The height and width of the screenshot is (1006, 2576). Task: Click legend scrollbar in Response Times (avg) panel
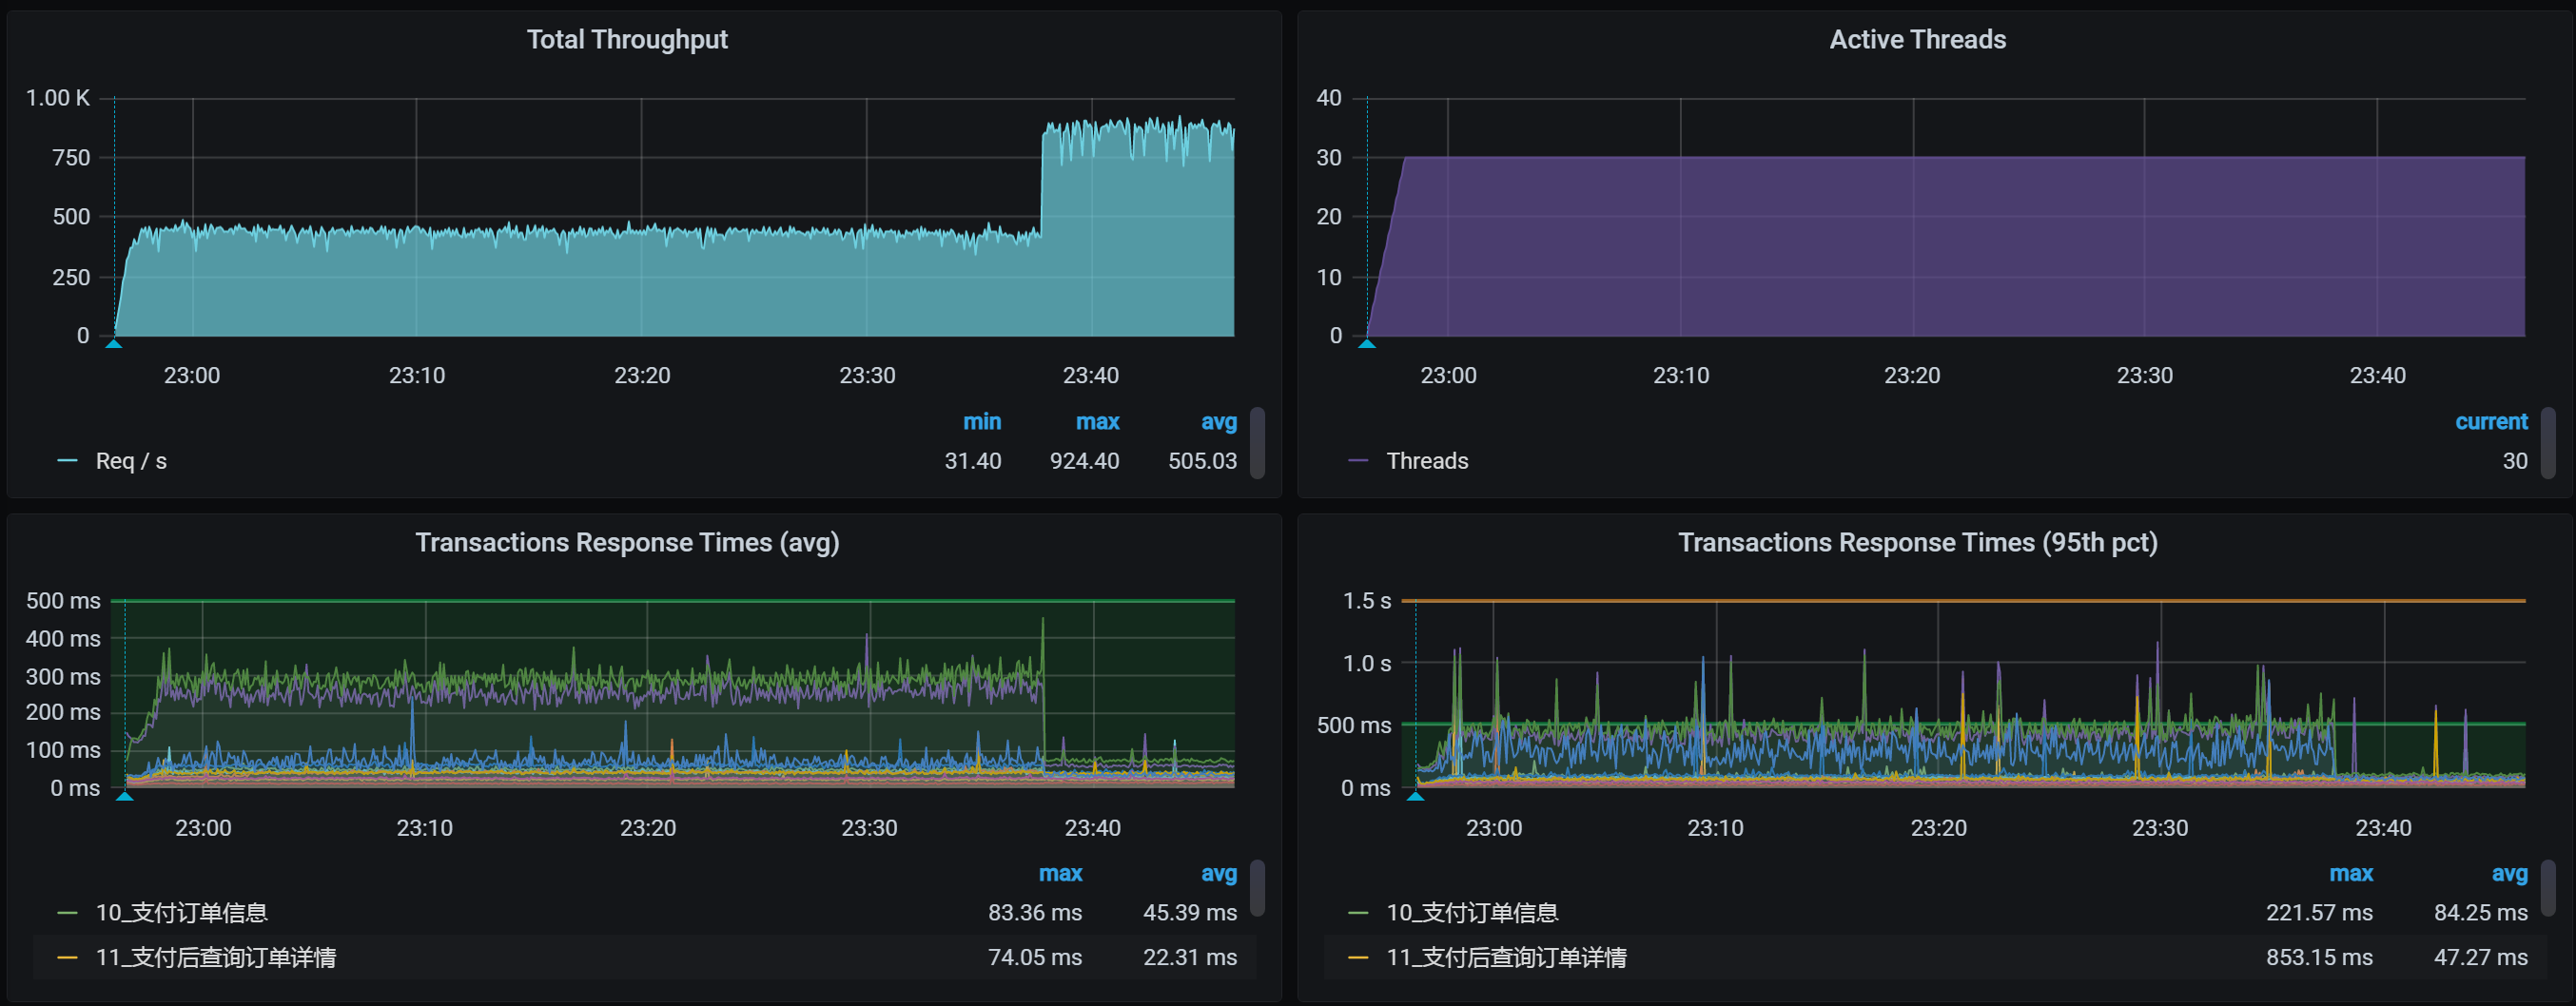1258,888
